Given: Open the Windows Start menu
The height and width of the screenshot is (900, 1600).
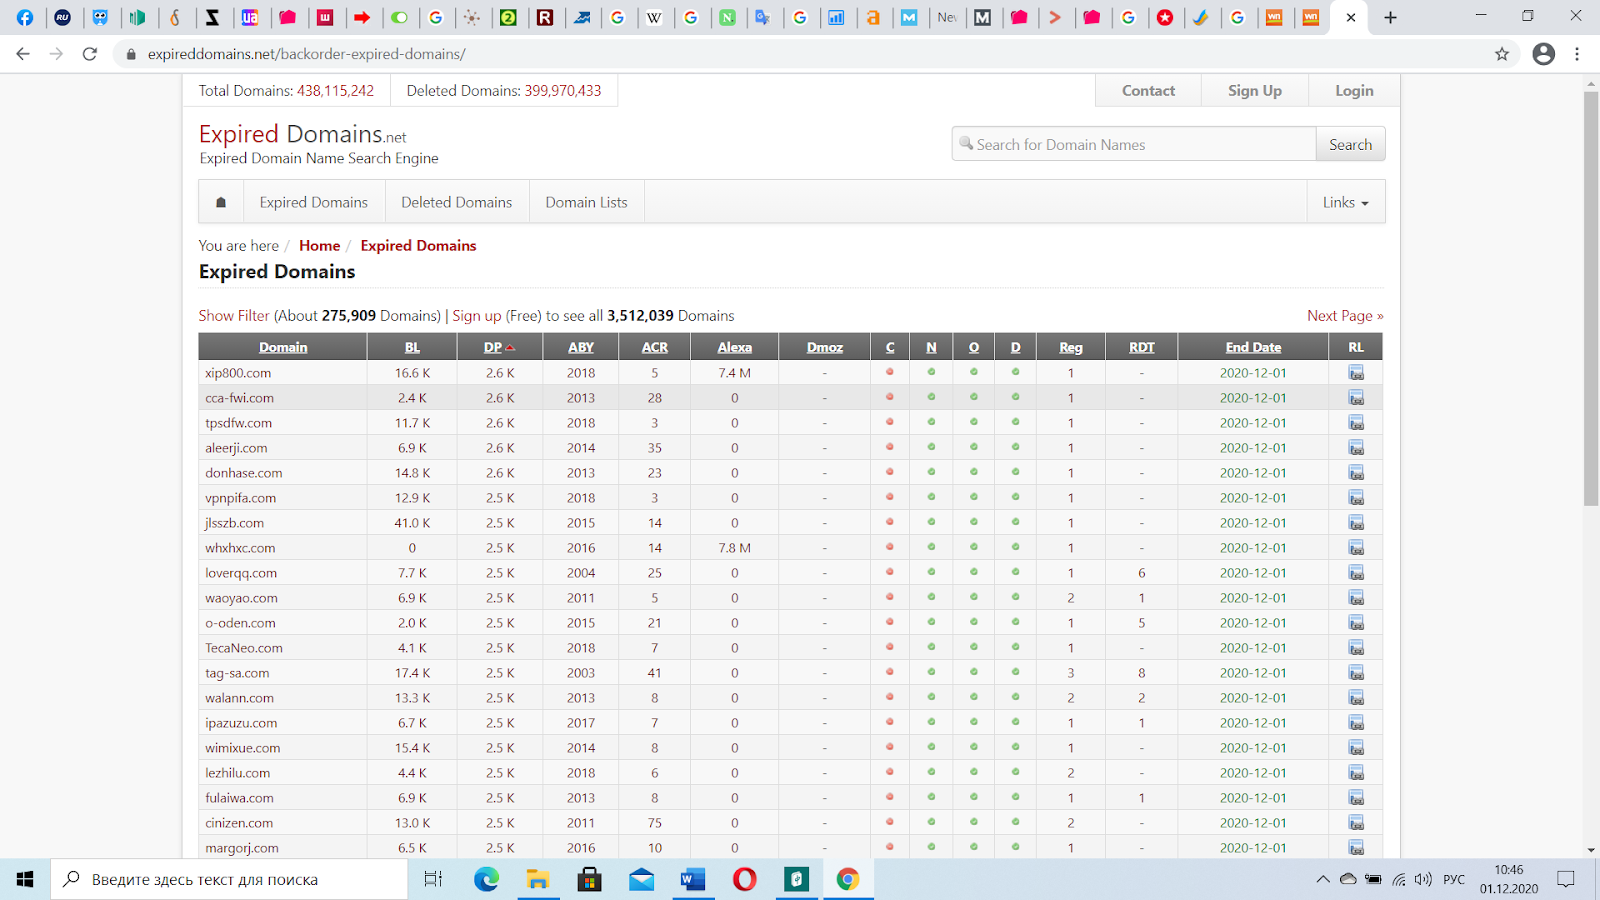Looking at the screenshot, I should [25, 879].
